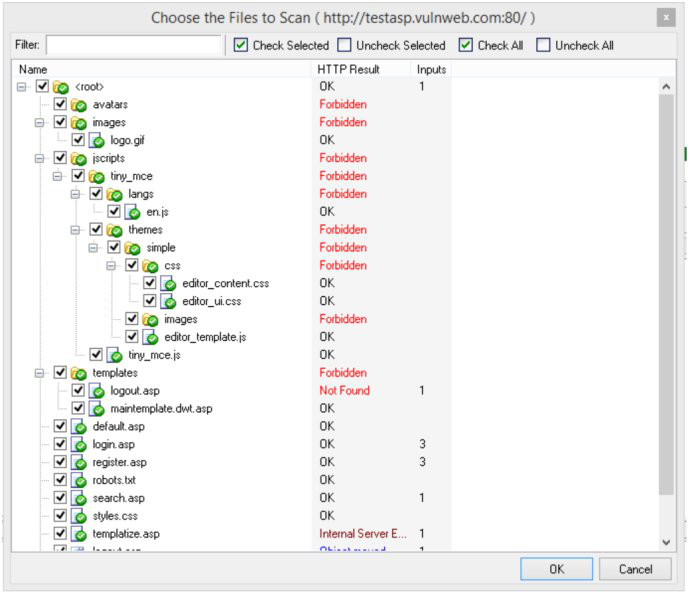
Task: Click the default.asp file icon
Action: point(79,427)
